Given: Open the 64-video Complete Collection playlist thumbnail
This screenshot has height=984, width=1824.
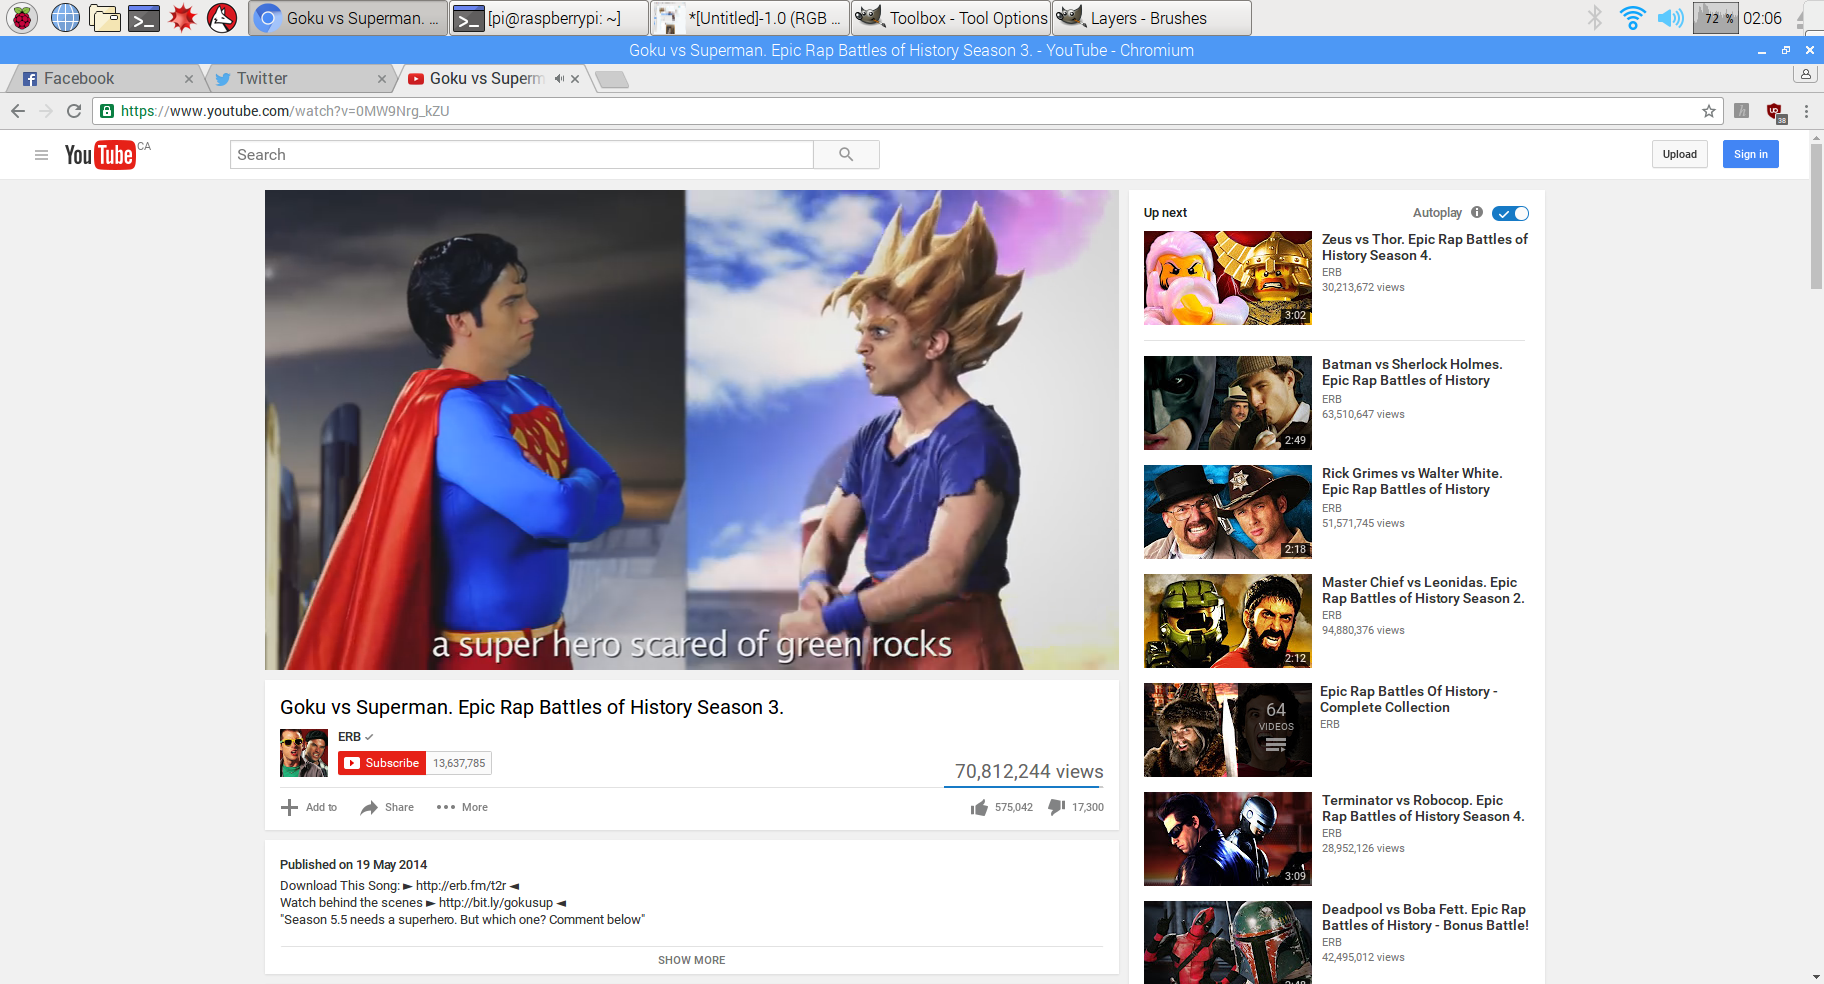Looking at the screenshot, I should pos(1228,730).
